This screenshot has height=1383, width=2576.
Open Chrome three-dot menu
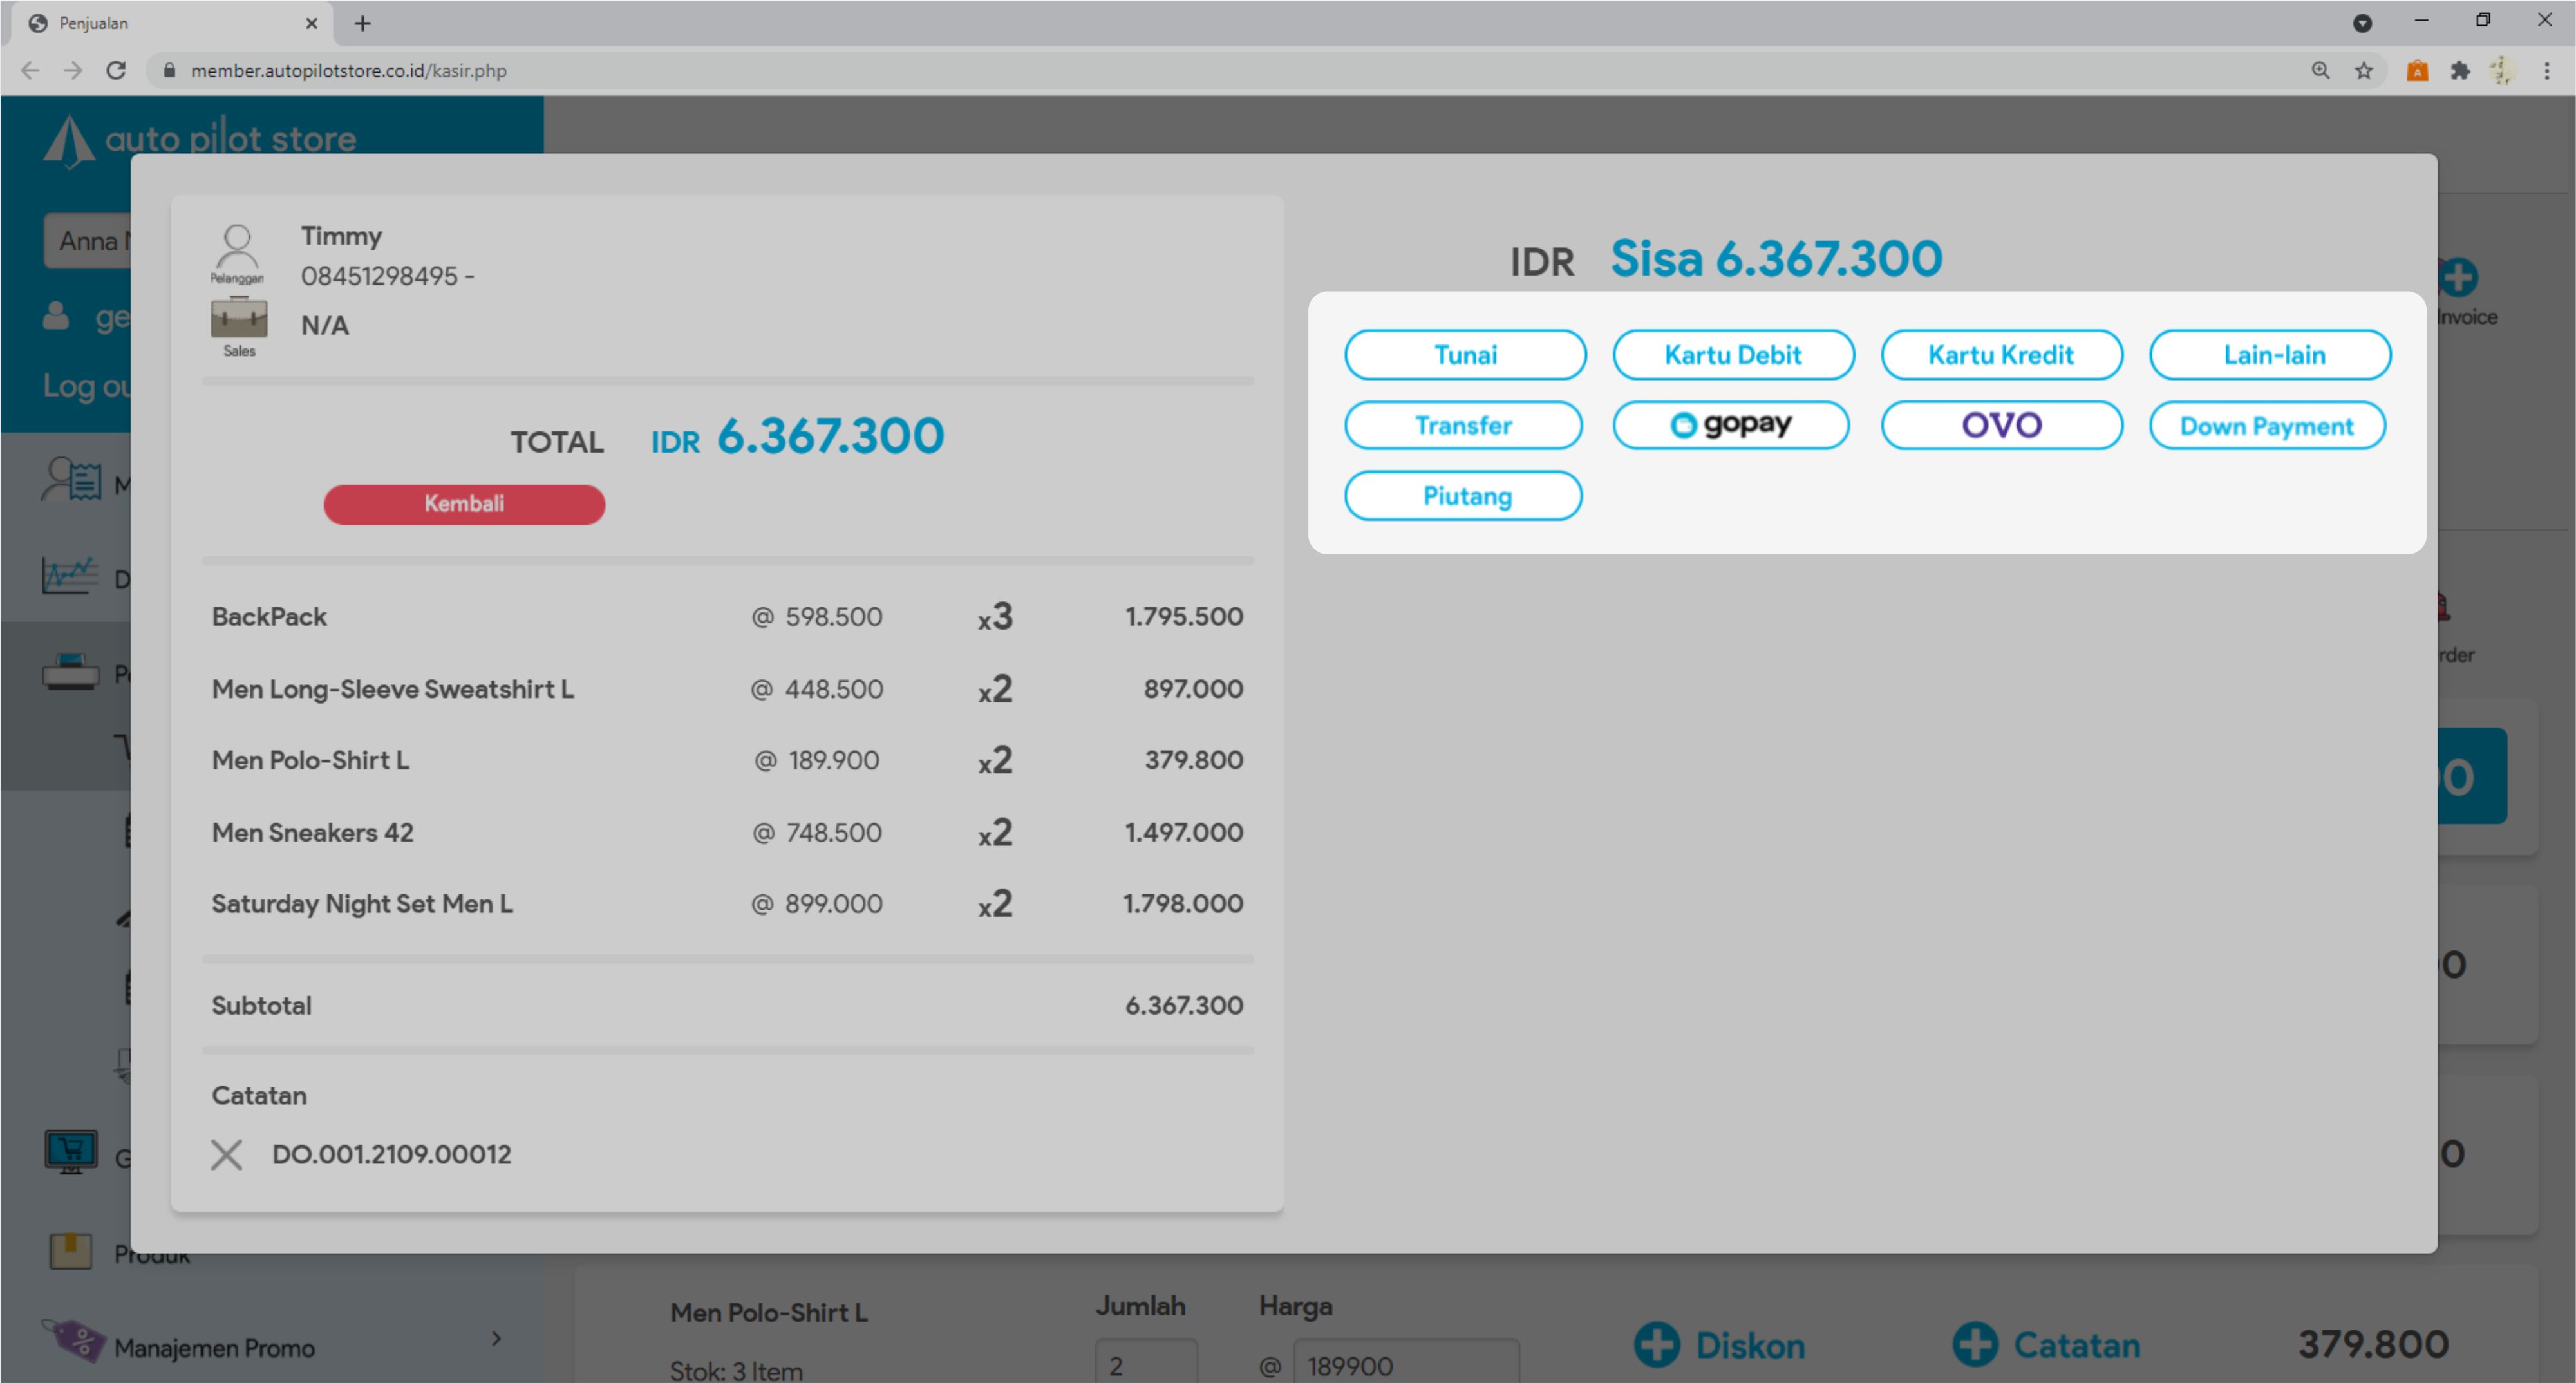click(x=2546, y=70)
